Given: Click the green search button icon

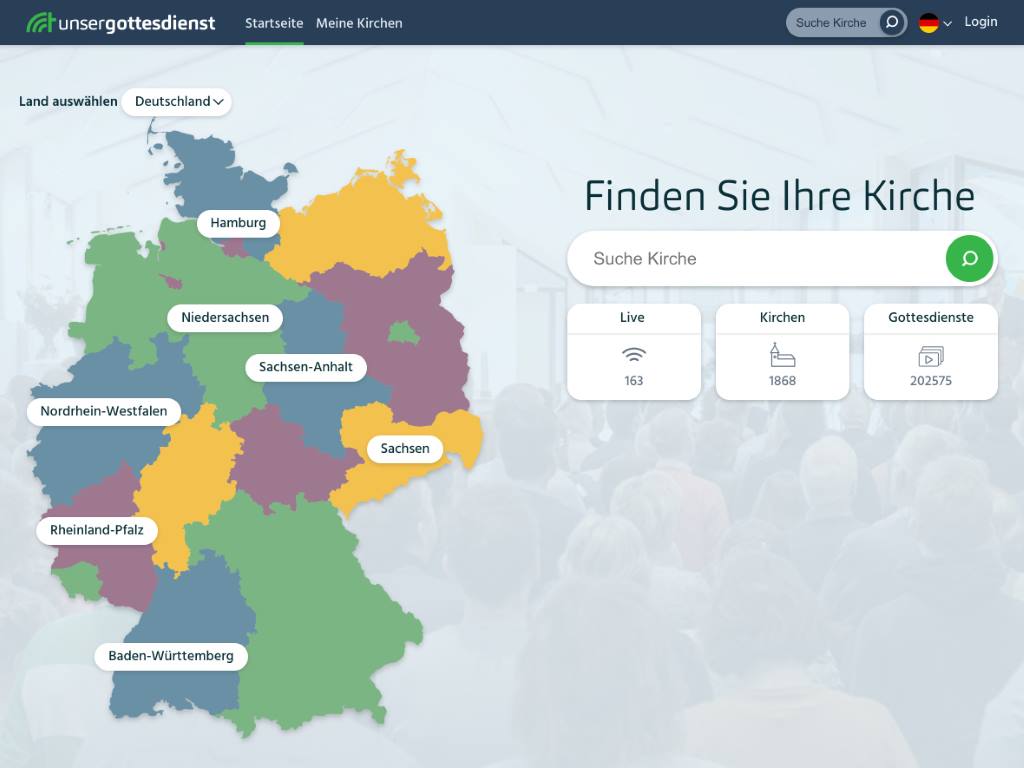Looking at the screenshot, I should (969, 259).
